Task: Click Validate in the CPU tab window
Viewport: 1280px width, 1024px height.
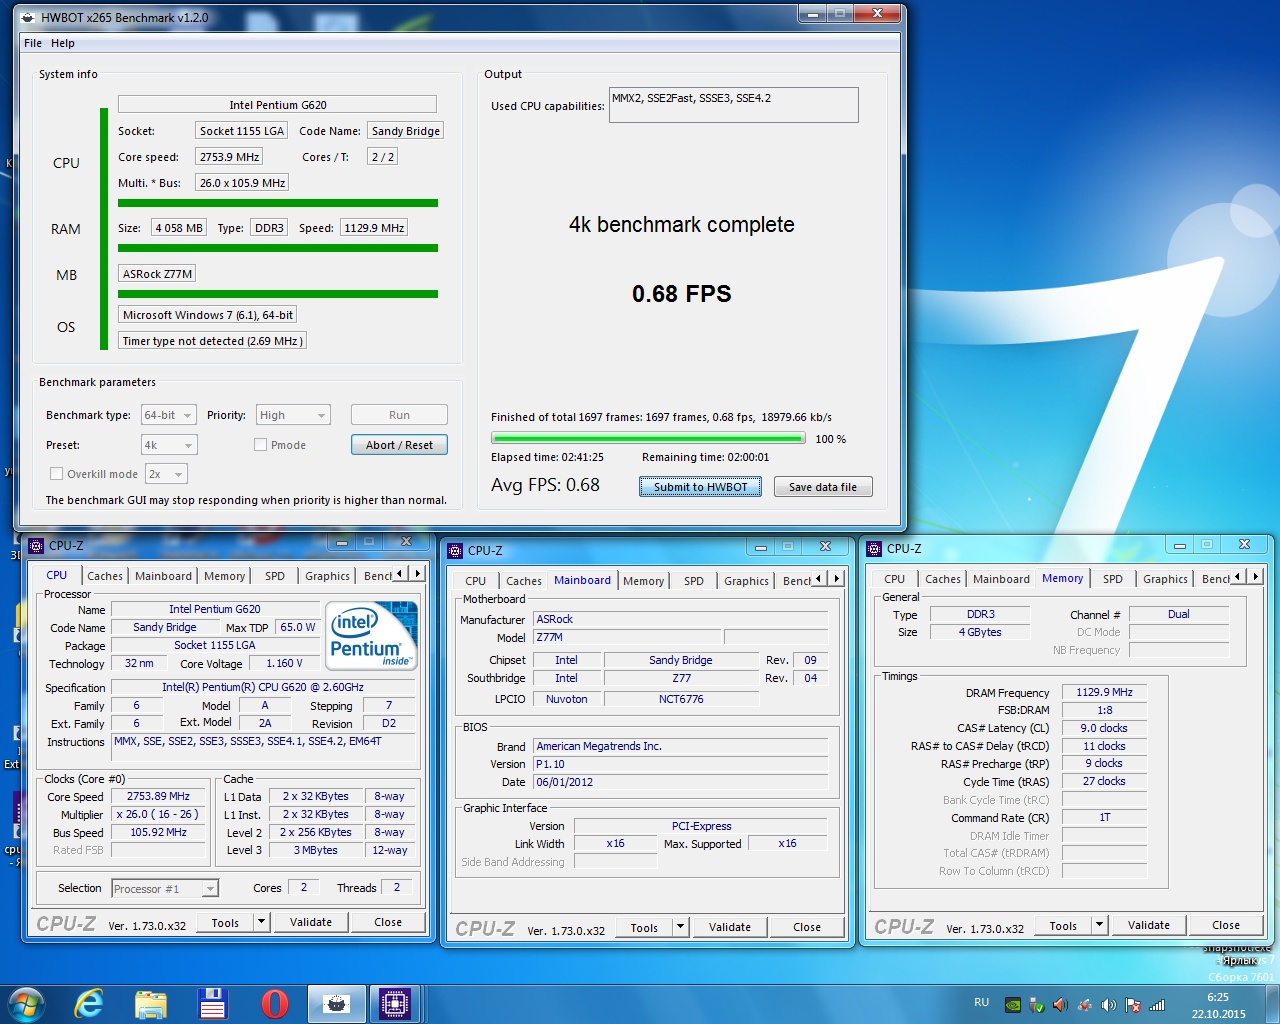Action: [x=311, y=922]
